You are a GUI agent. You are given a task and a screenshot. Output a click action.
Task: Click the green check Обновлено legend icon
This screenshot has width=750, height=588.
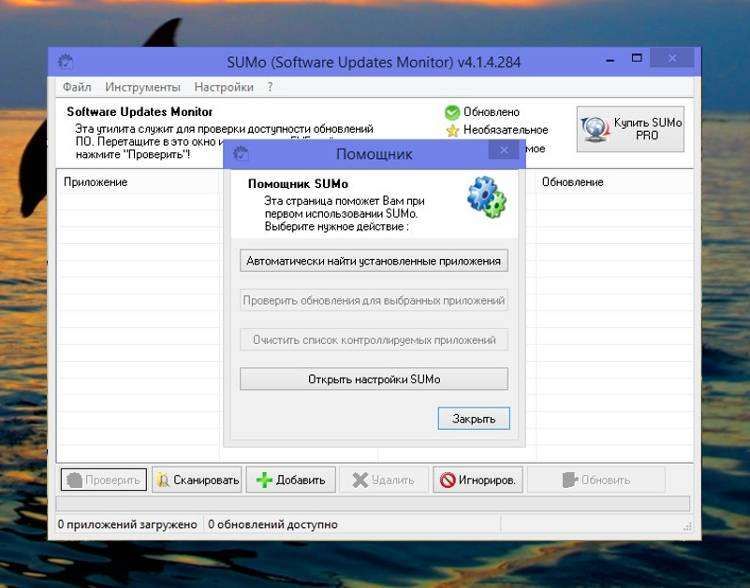tap(452, 112)
